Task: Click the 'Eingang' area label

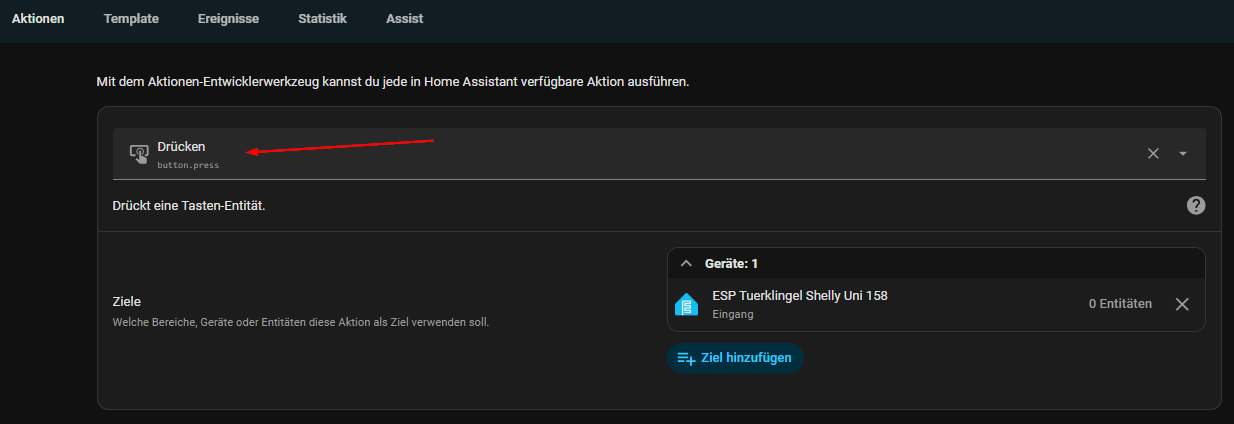Action: pyautogui.click(x=732, y=314)
